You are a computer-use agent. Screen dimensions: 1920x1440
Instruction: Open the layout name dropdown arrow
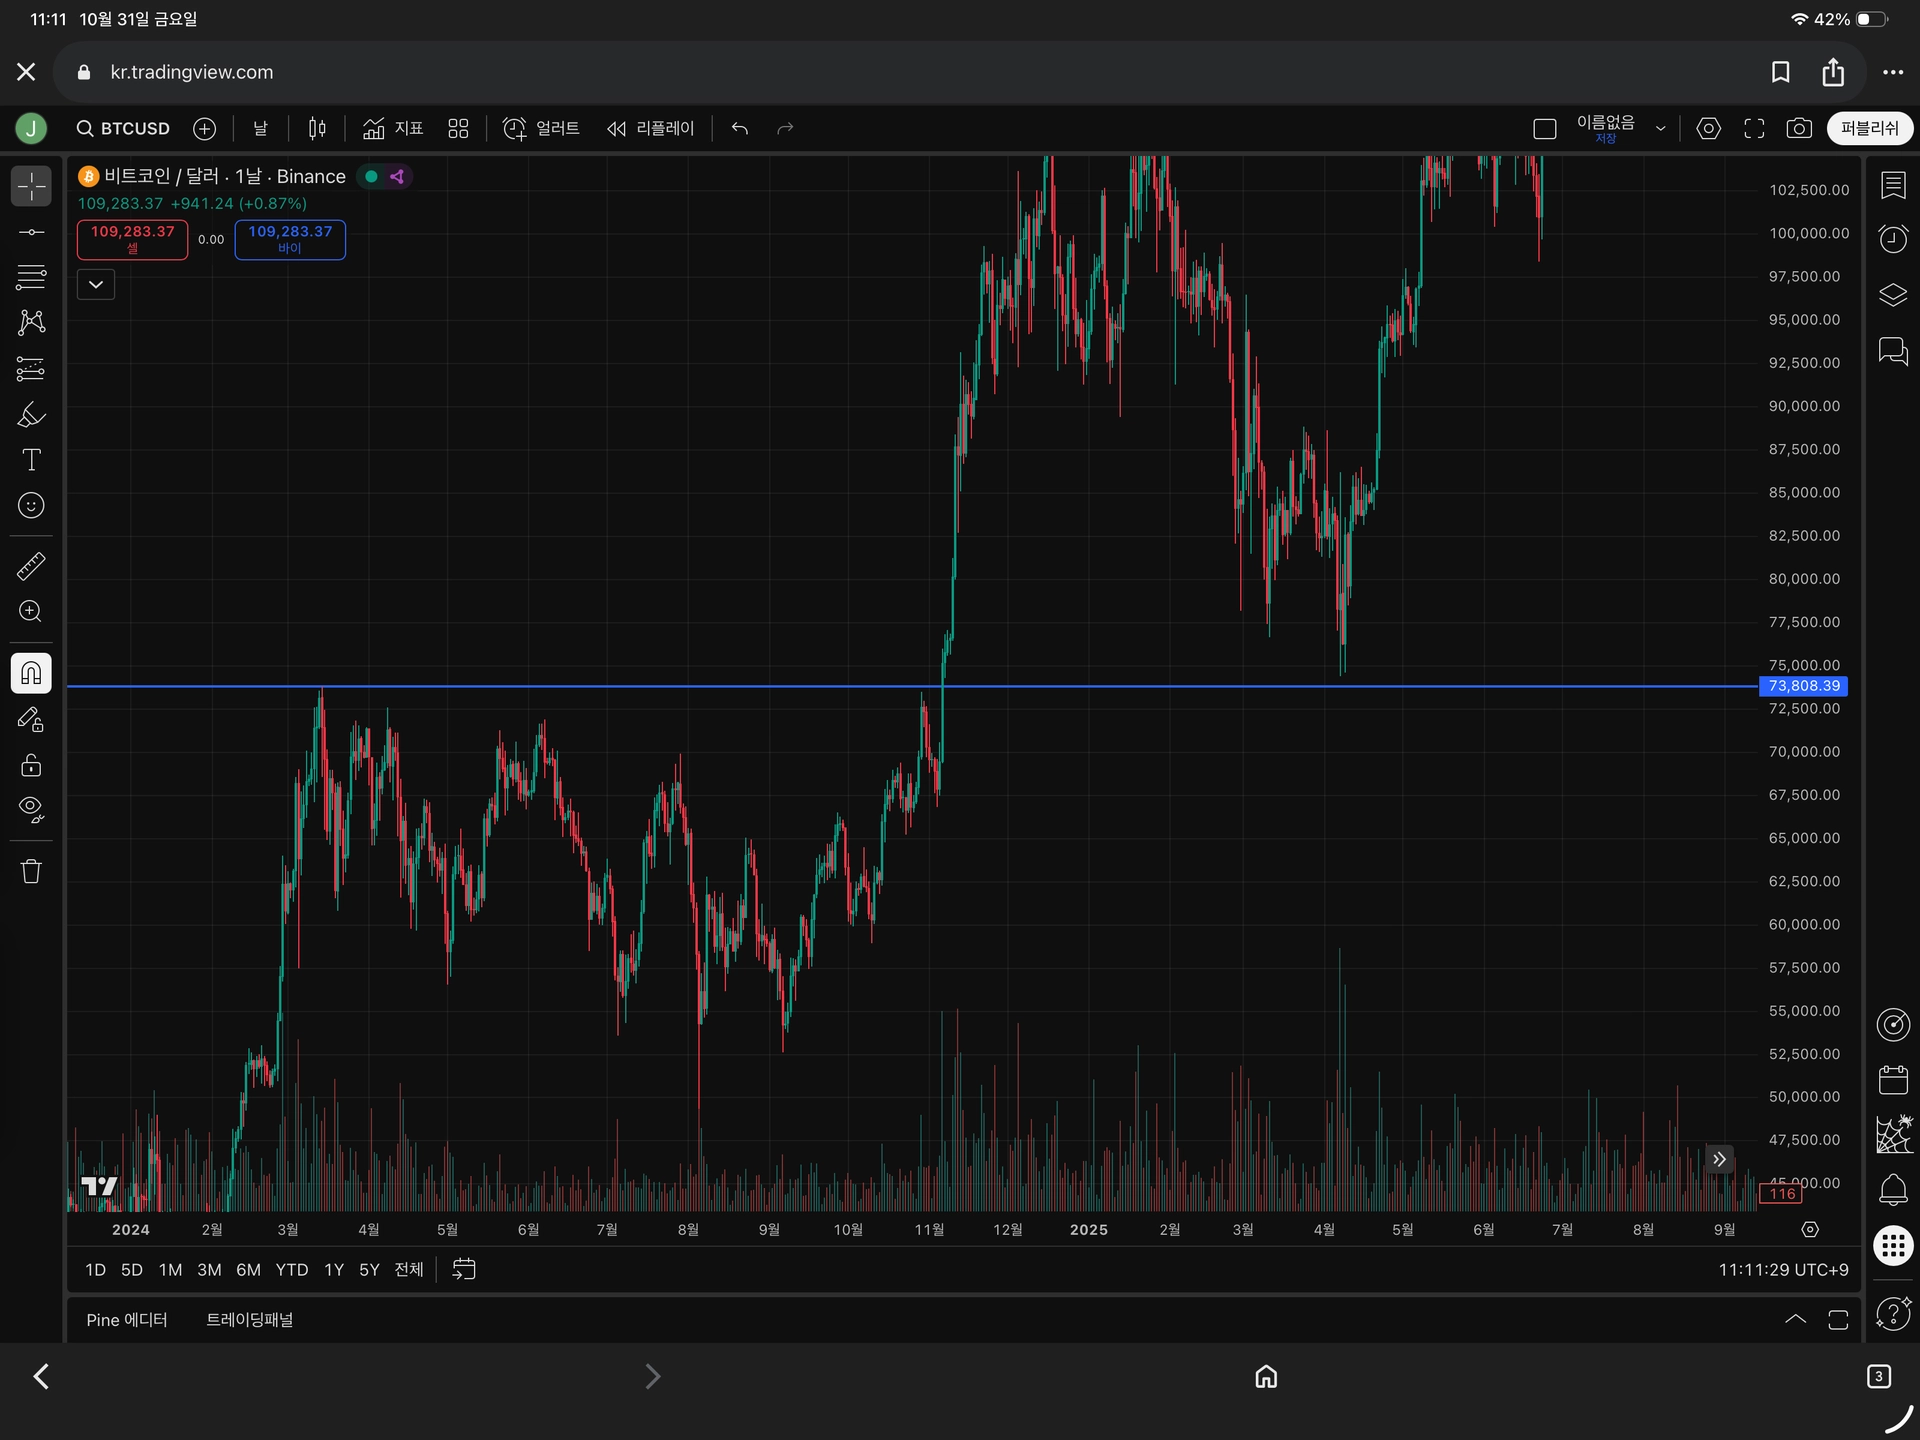click(1660, 128)
